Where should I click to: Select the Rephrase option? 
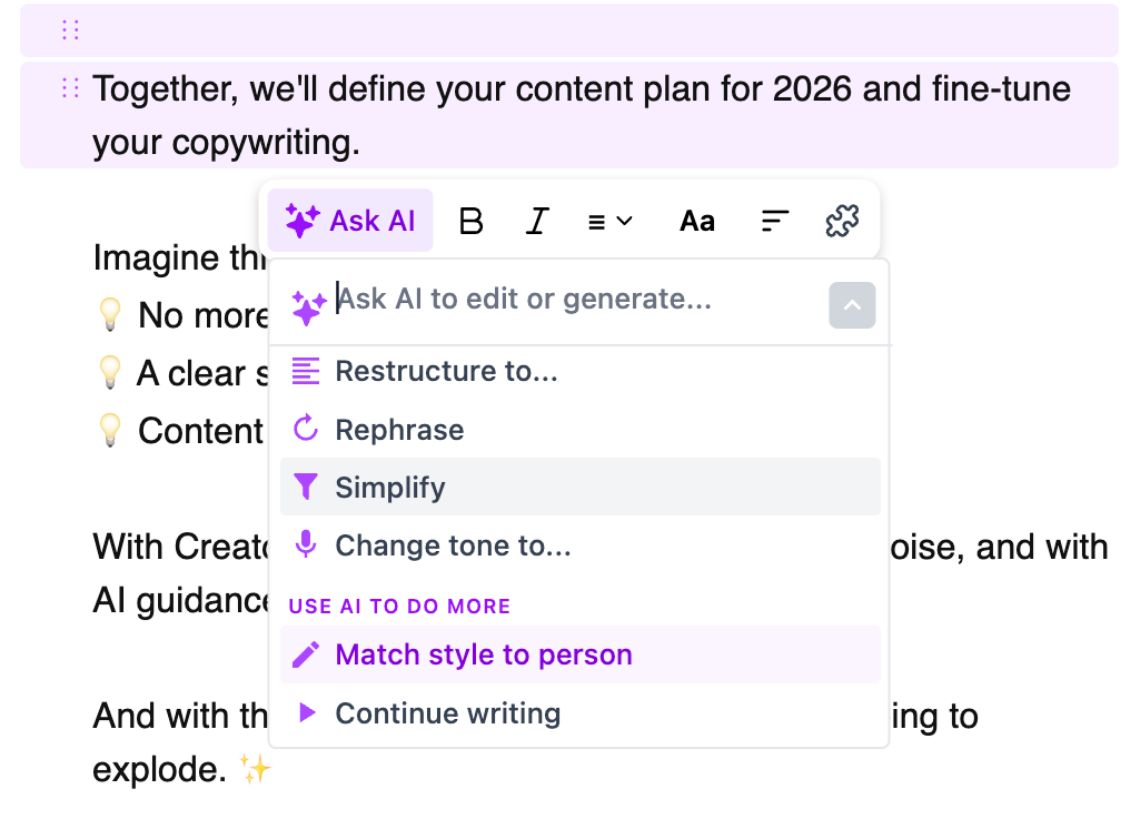(399, 430)
